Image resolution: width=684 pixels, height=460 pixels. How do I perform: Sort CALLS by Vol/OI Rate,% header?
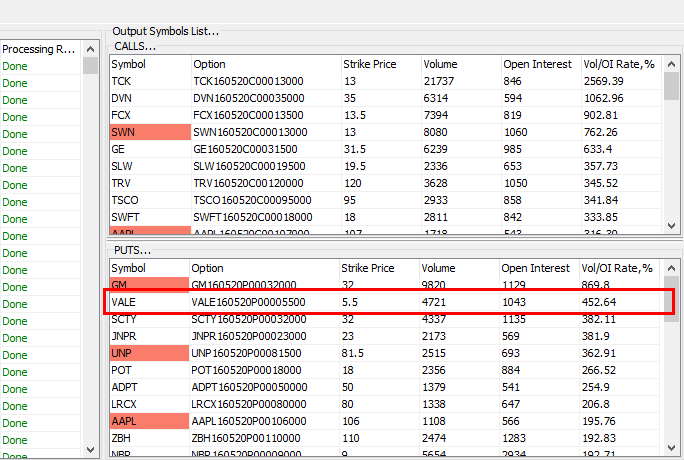point(622,64)
